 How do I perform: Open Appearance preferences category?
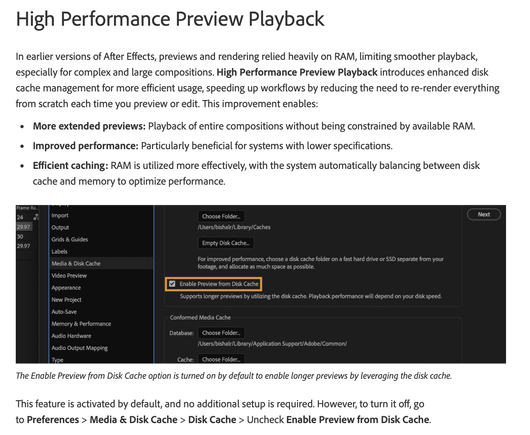66,288
